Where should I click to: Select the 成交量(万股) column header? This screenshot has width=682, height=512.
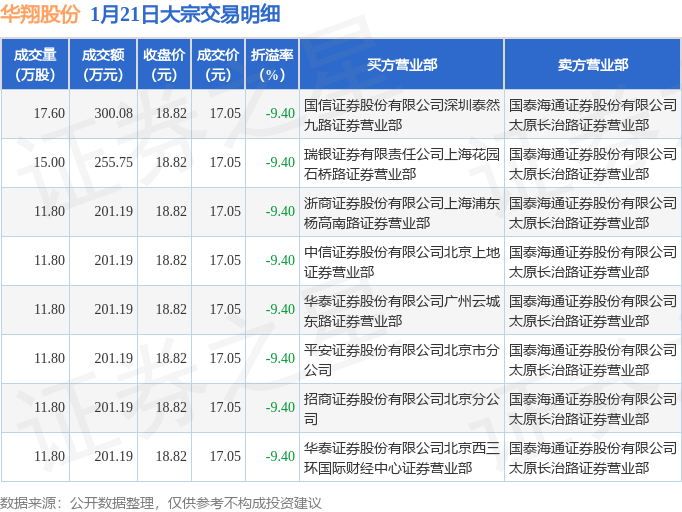tap(35, 64)
